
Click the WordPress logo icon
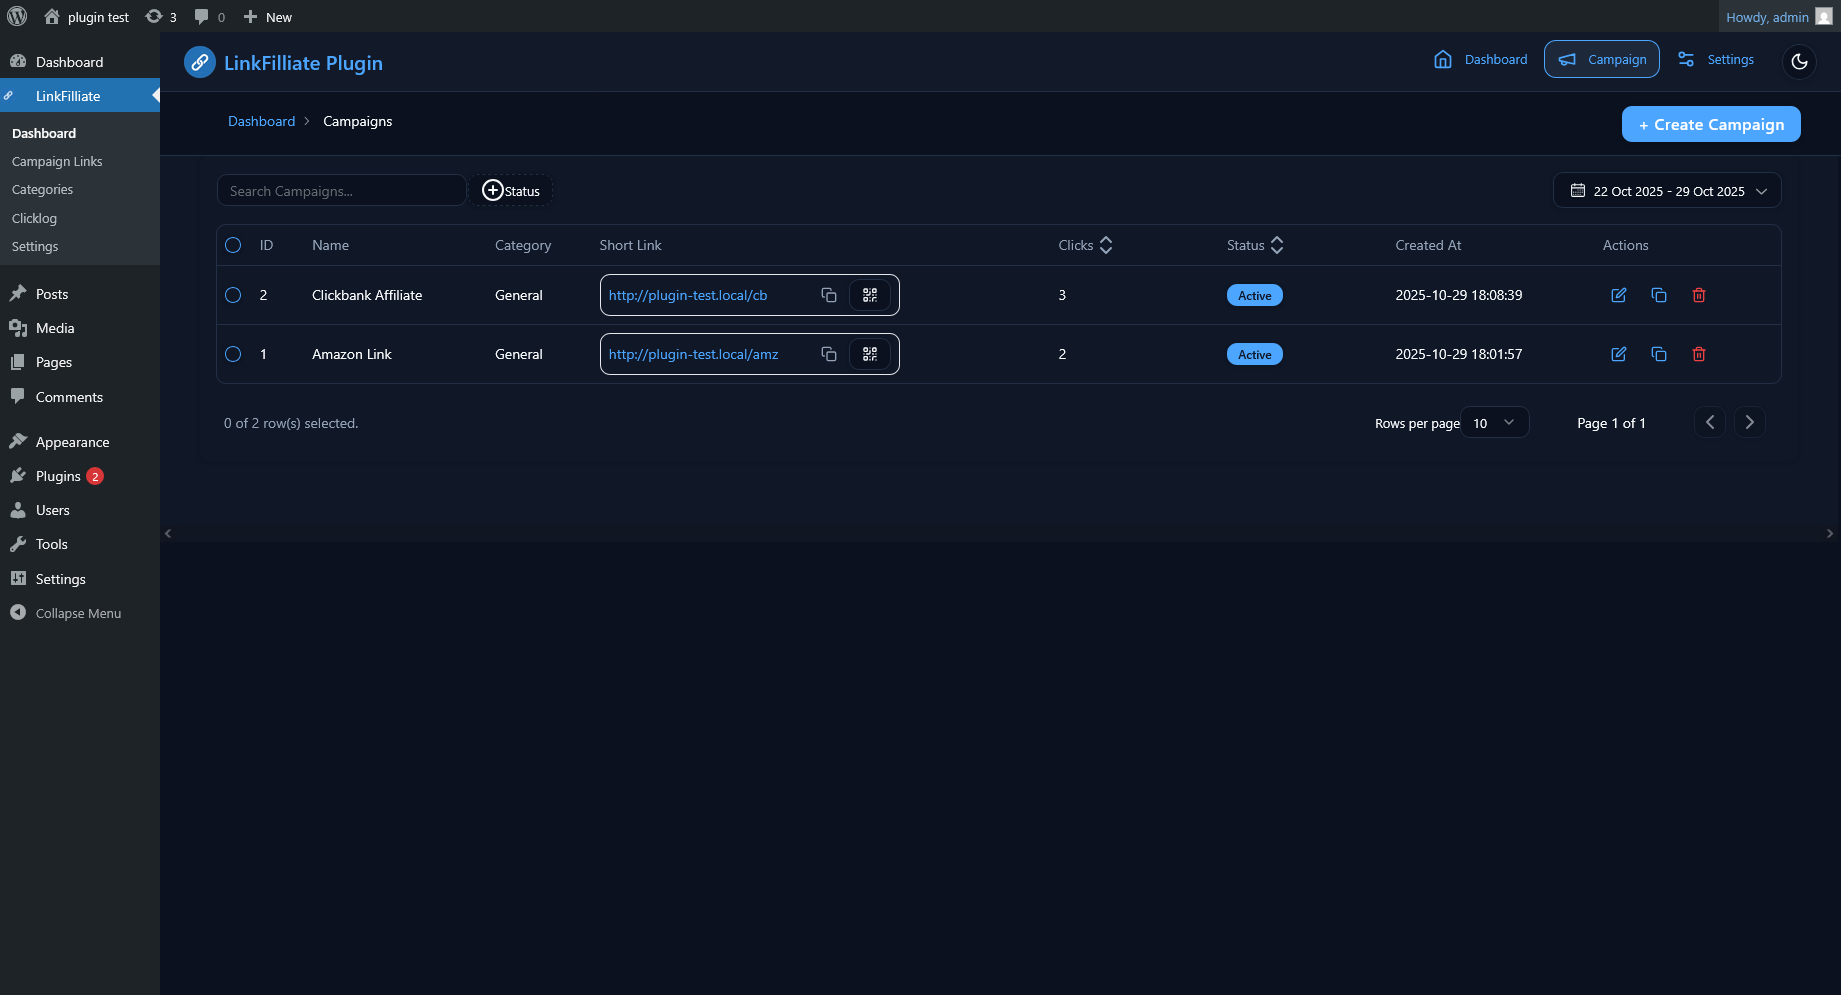click(x=17, y=17)
